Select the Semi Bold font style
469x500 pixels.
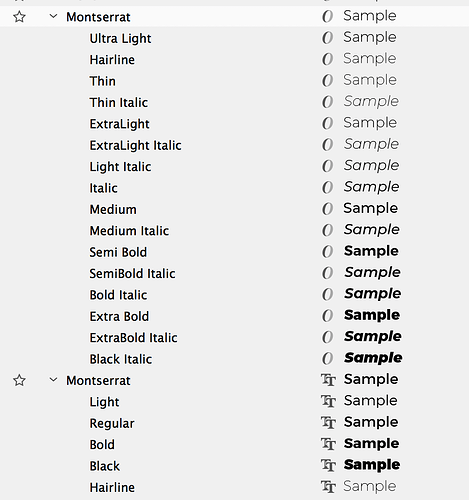click(118, 252)
